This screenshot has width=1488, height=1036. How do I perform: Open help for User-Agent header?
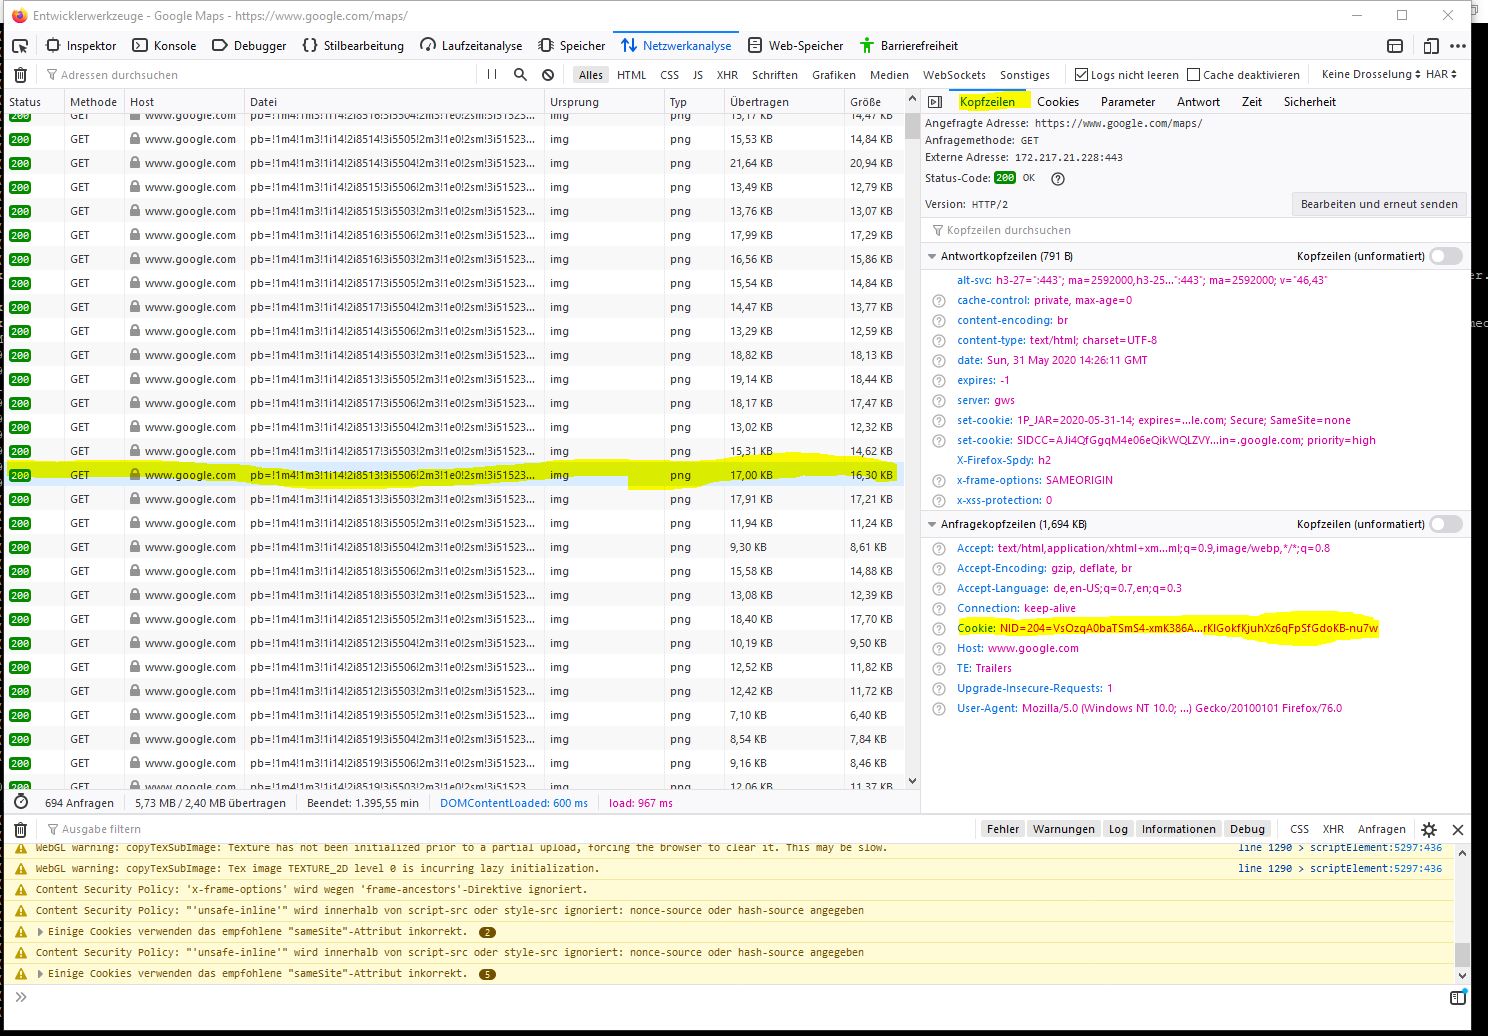938,709
